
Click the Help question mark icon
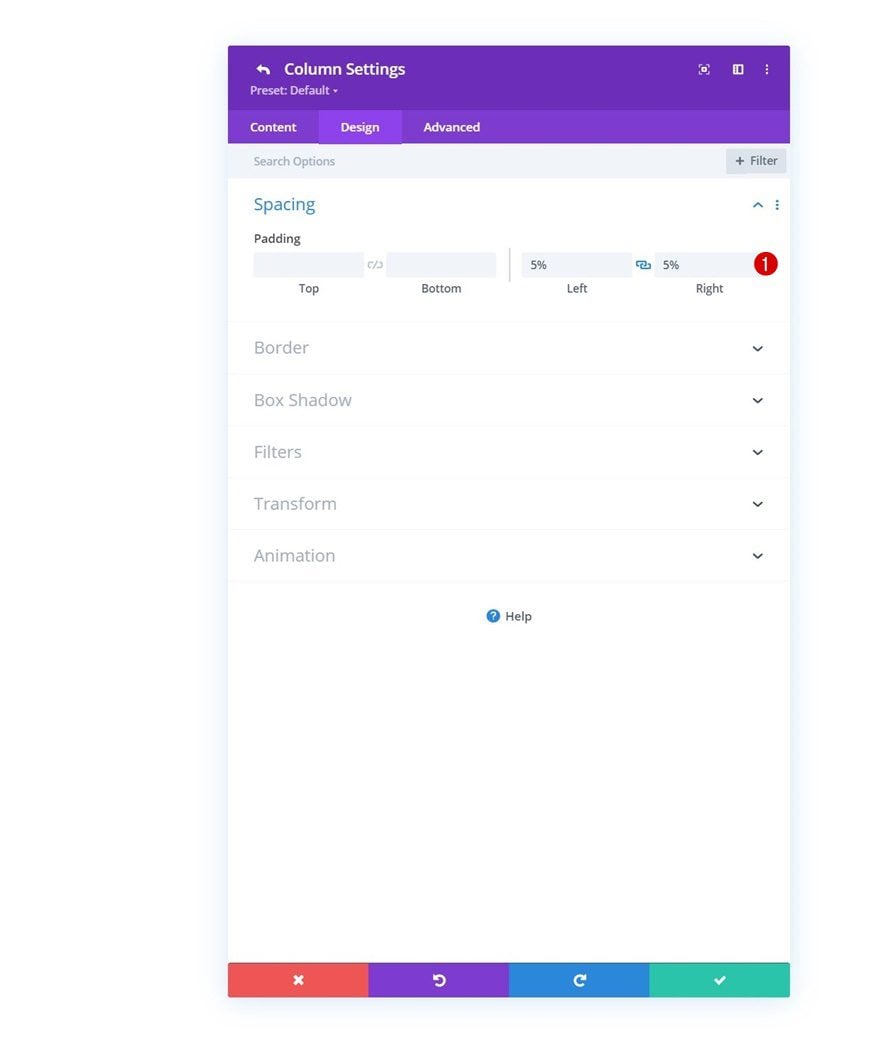click(x=493, y=616)
